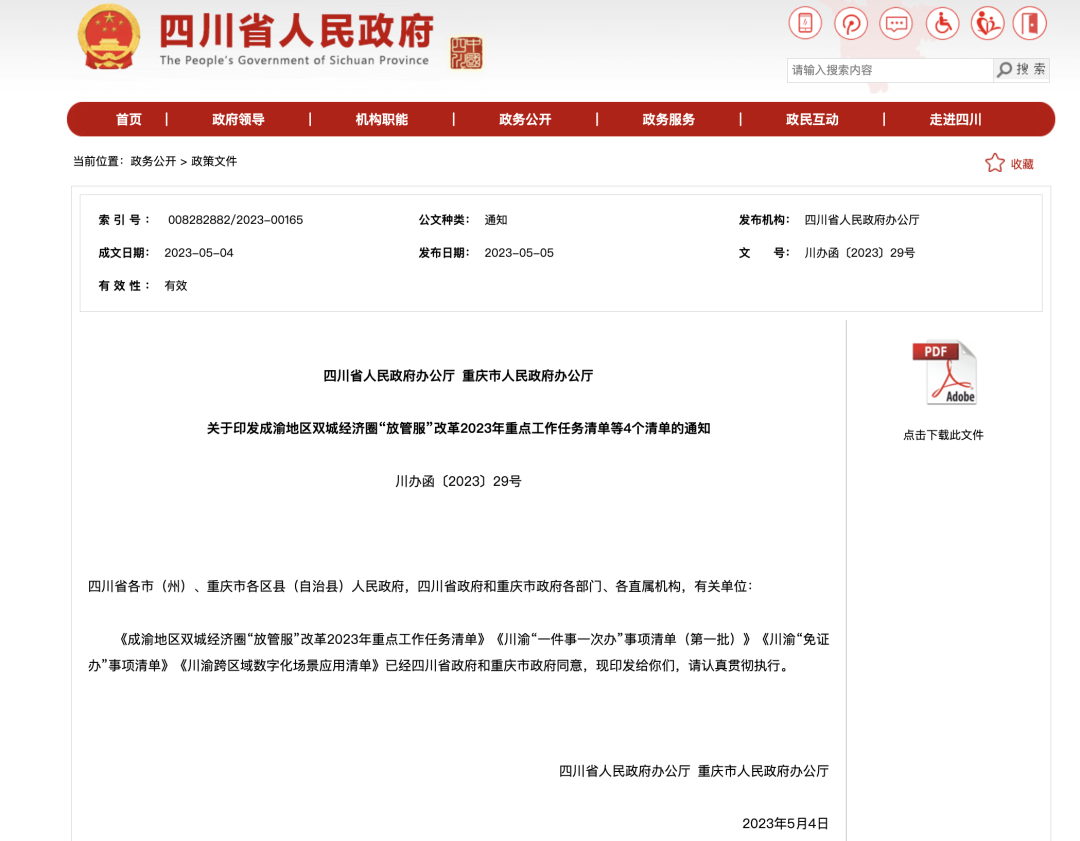This screenshot has height=841, width=1080.
Task: Go to 政务服务 in the navigation bar
Action: 668,119
